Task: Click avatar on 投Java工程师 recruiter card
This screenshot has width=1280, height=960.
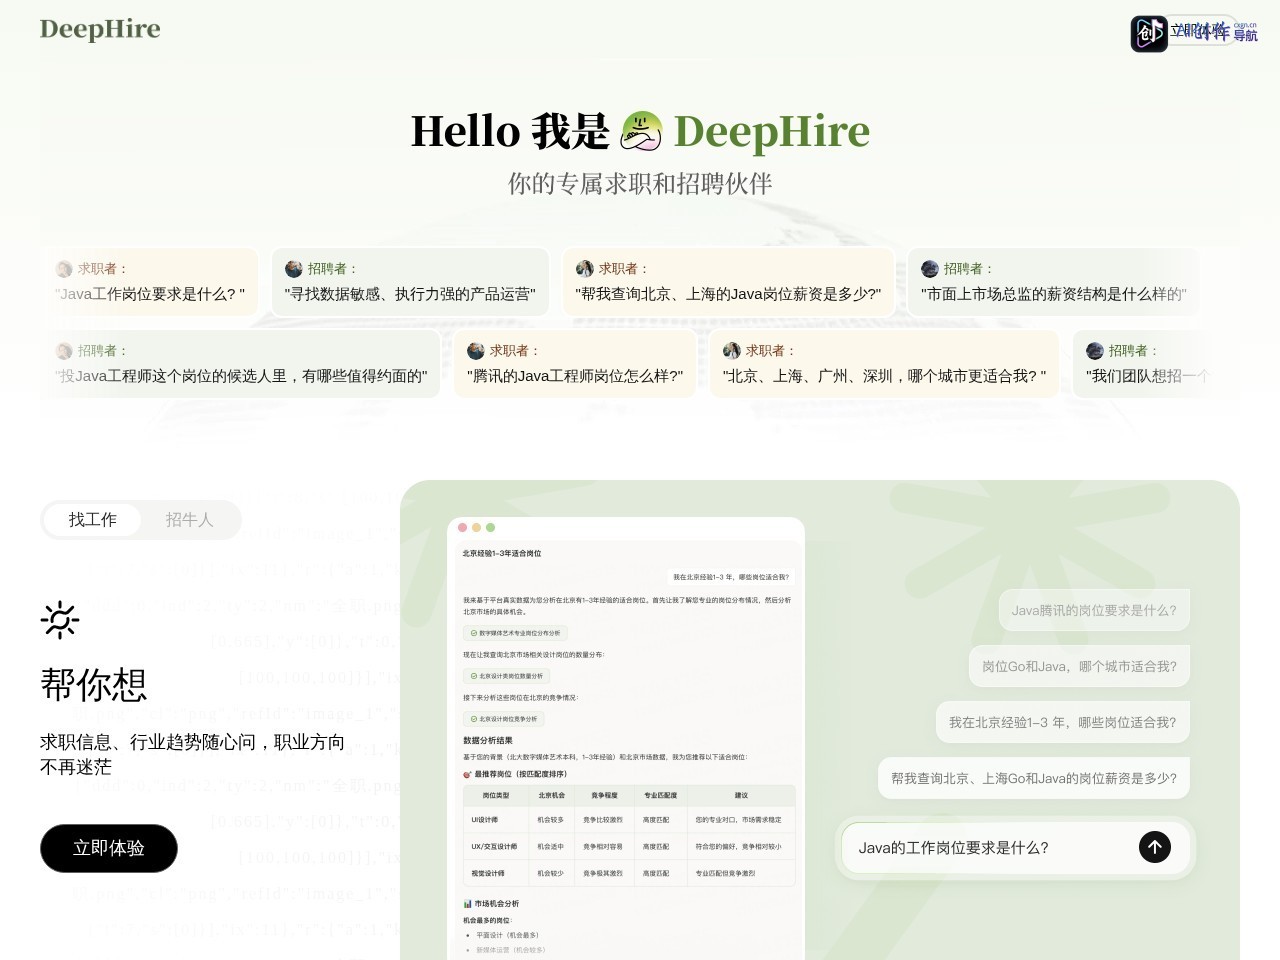Action: pyautogui.click(x=64, y=351)
